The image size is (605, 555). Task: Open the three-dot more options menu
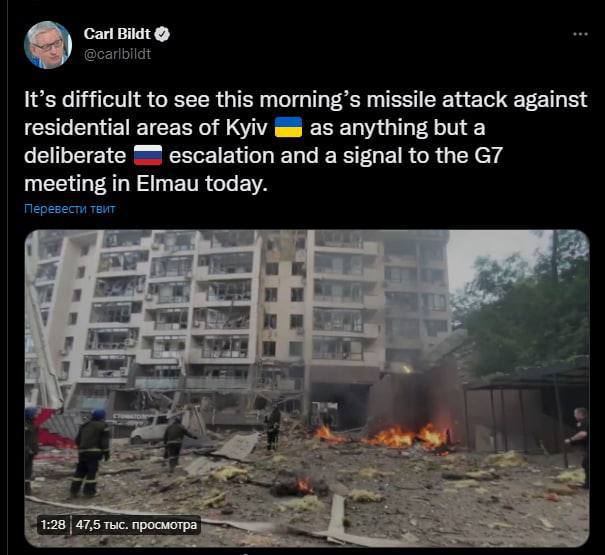[580, 34]
